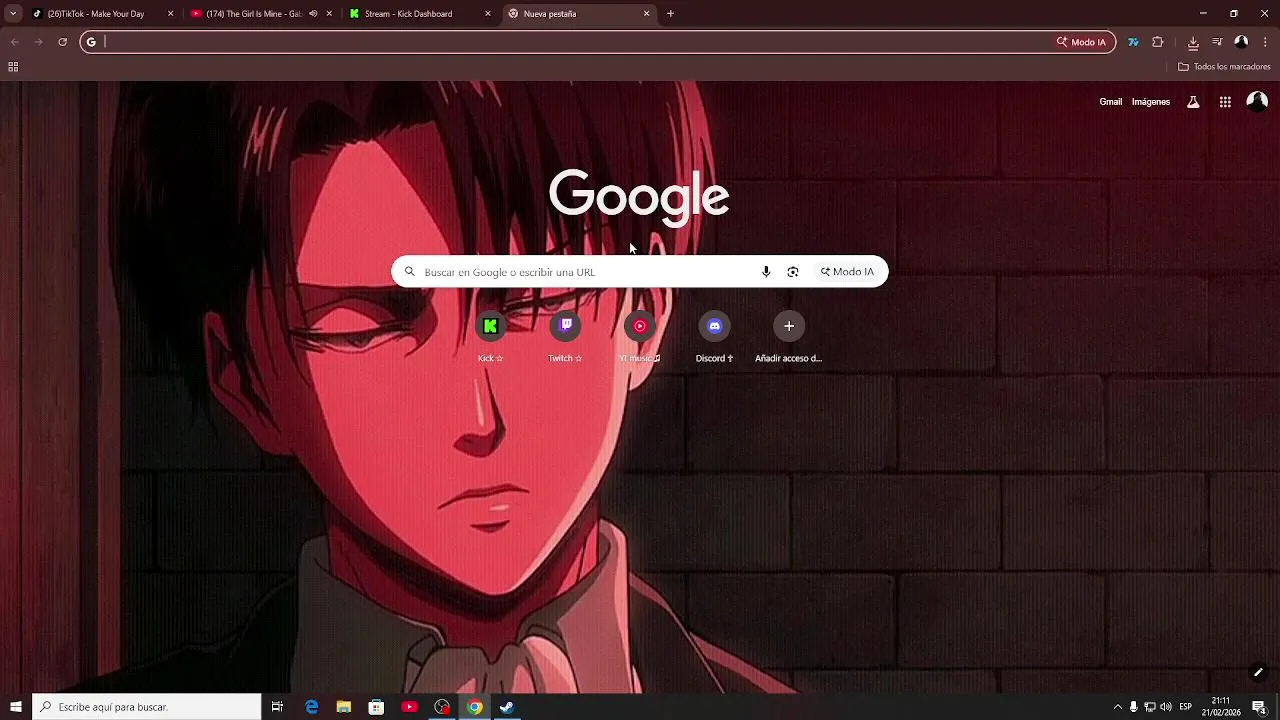The height and width of the screenshot is (720, 1280).
Task: Show hidden system tray icons
Action: click(x=1117, y=707)
